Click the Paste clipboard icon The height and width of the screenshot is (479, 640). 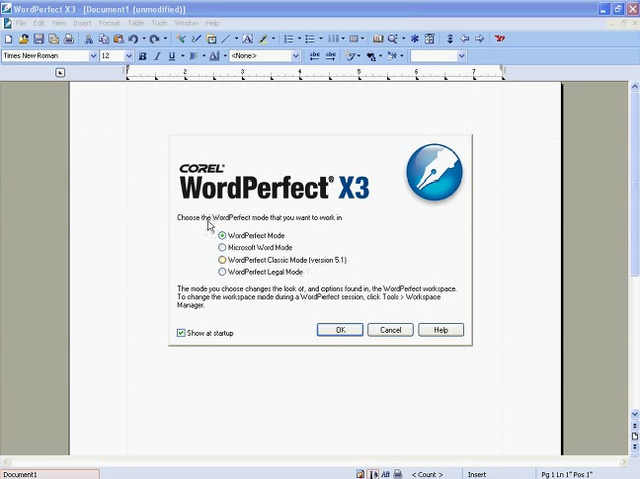(119, 39)
